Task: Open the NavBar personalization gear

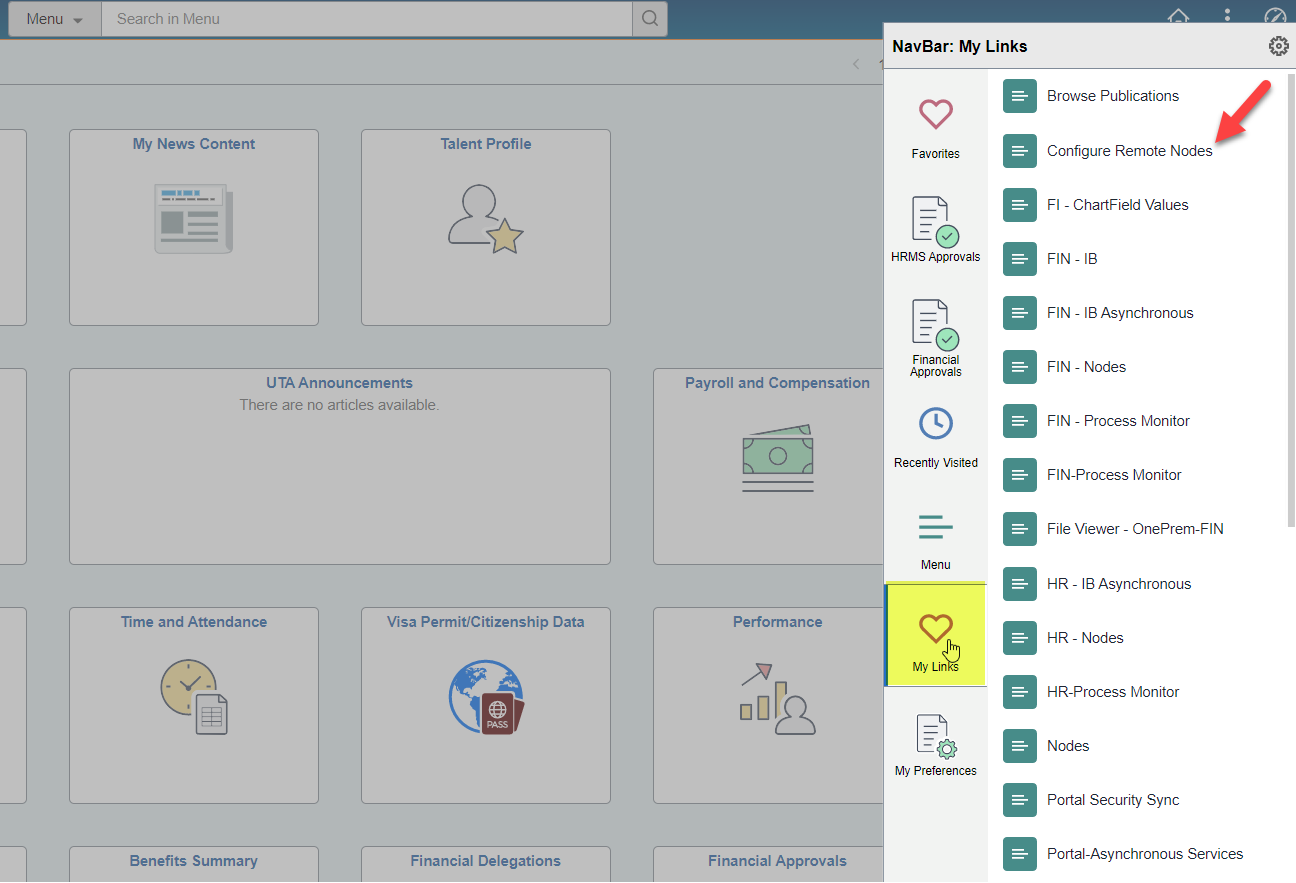Action: (1278, 46)
